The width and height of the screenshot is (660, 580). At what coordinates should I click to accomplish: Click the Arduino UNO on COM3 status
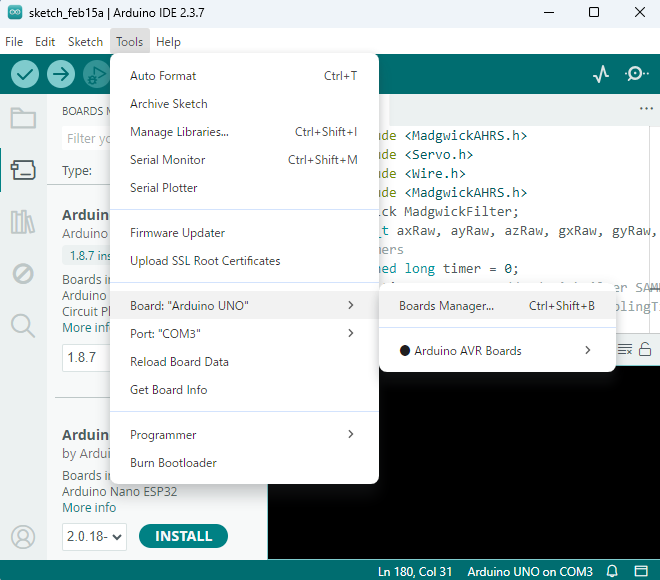(529, 572)
